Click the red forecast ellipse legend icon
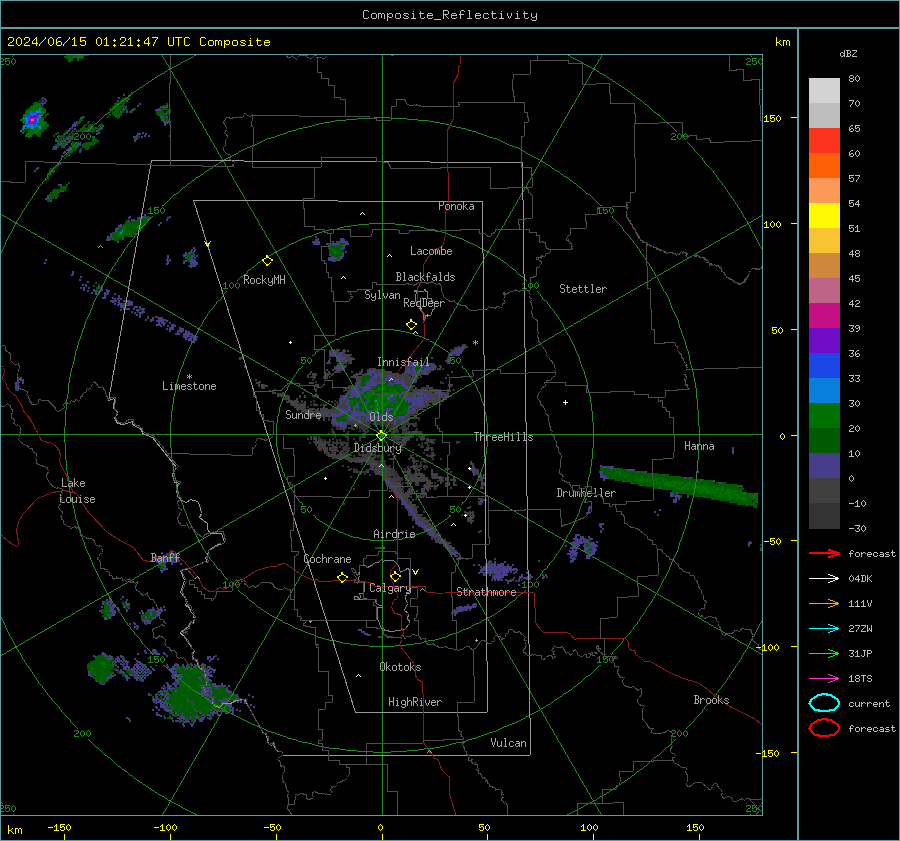The width and height of the screenshot is (900, 841). pyautogui.click(x=824, y=728)
